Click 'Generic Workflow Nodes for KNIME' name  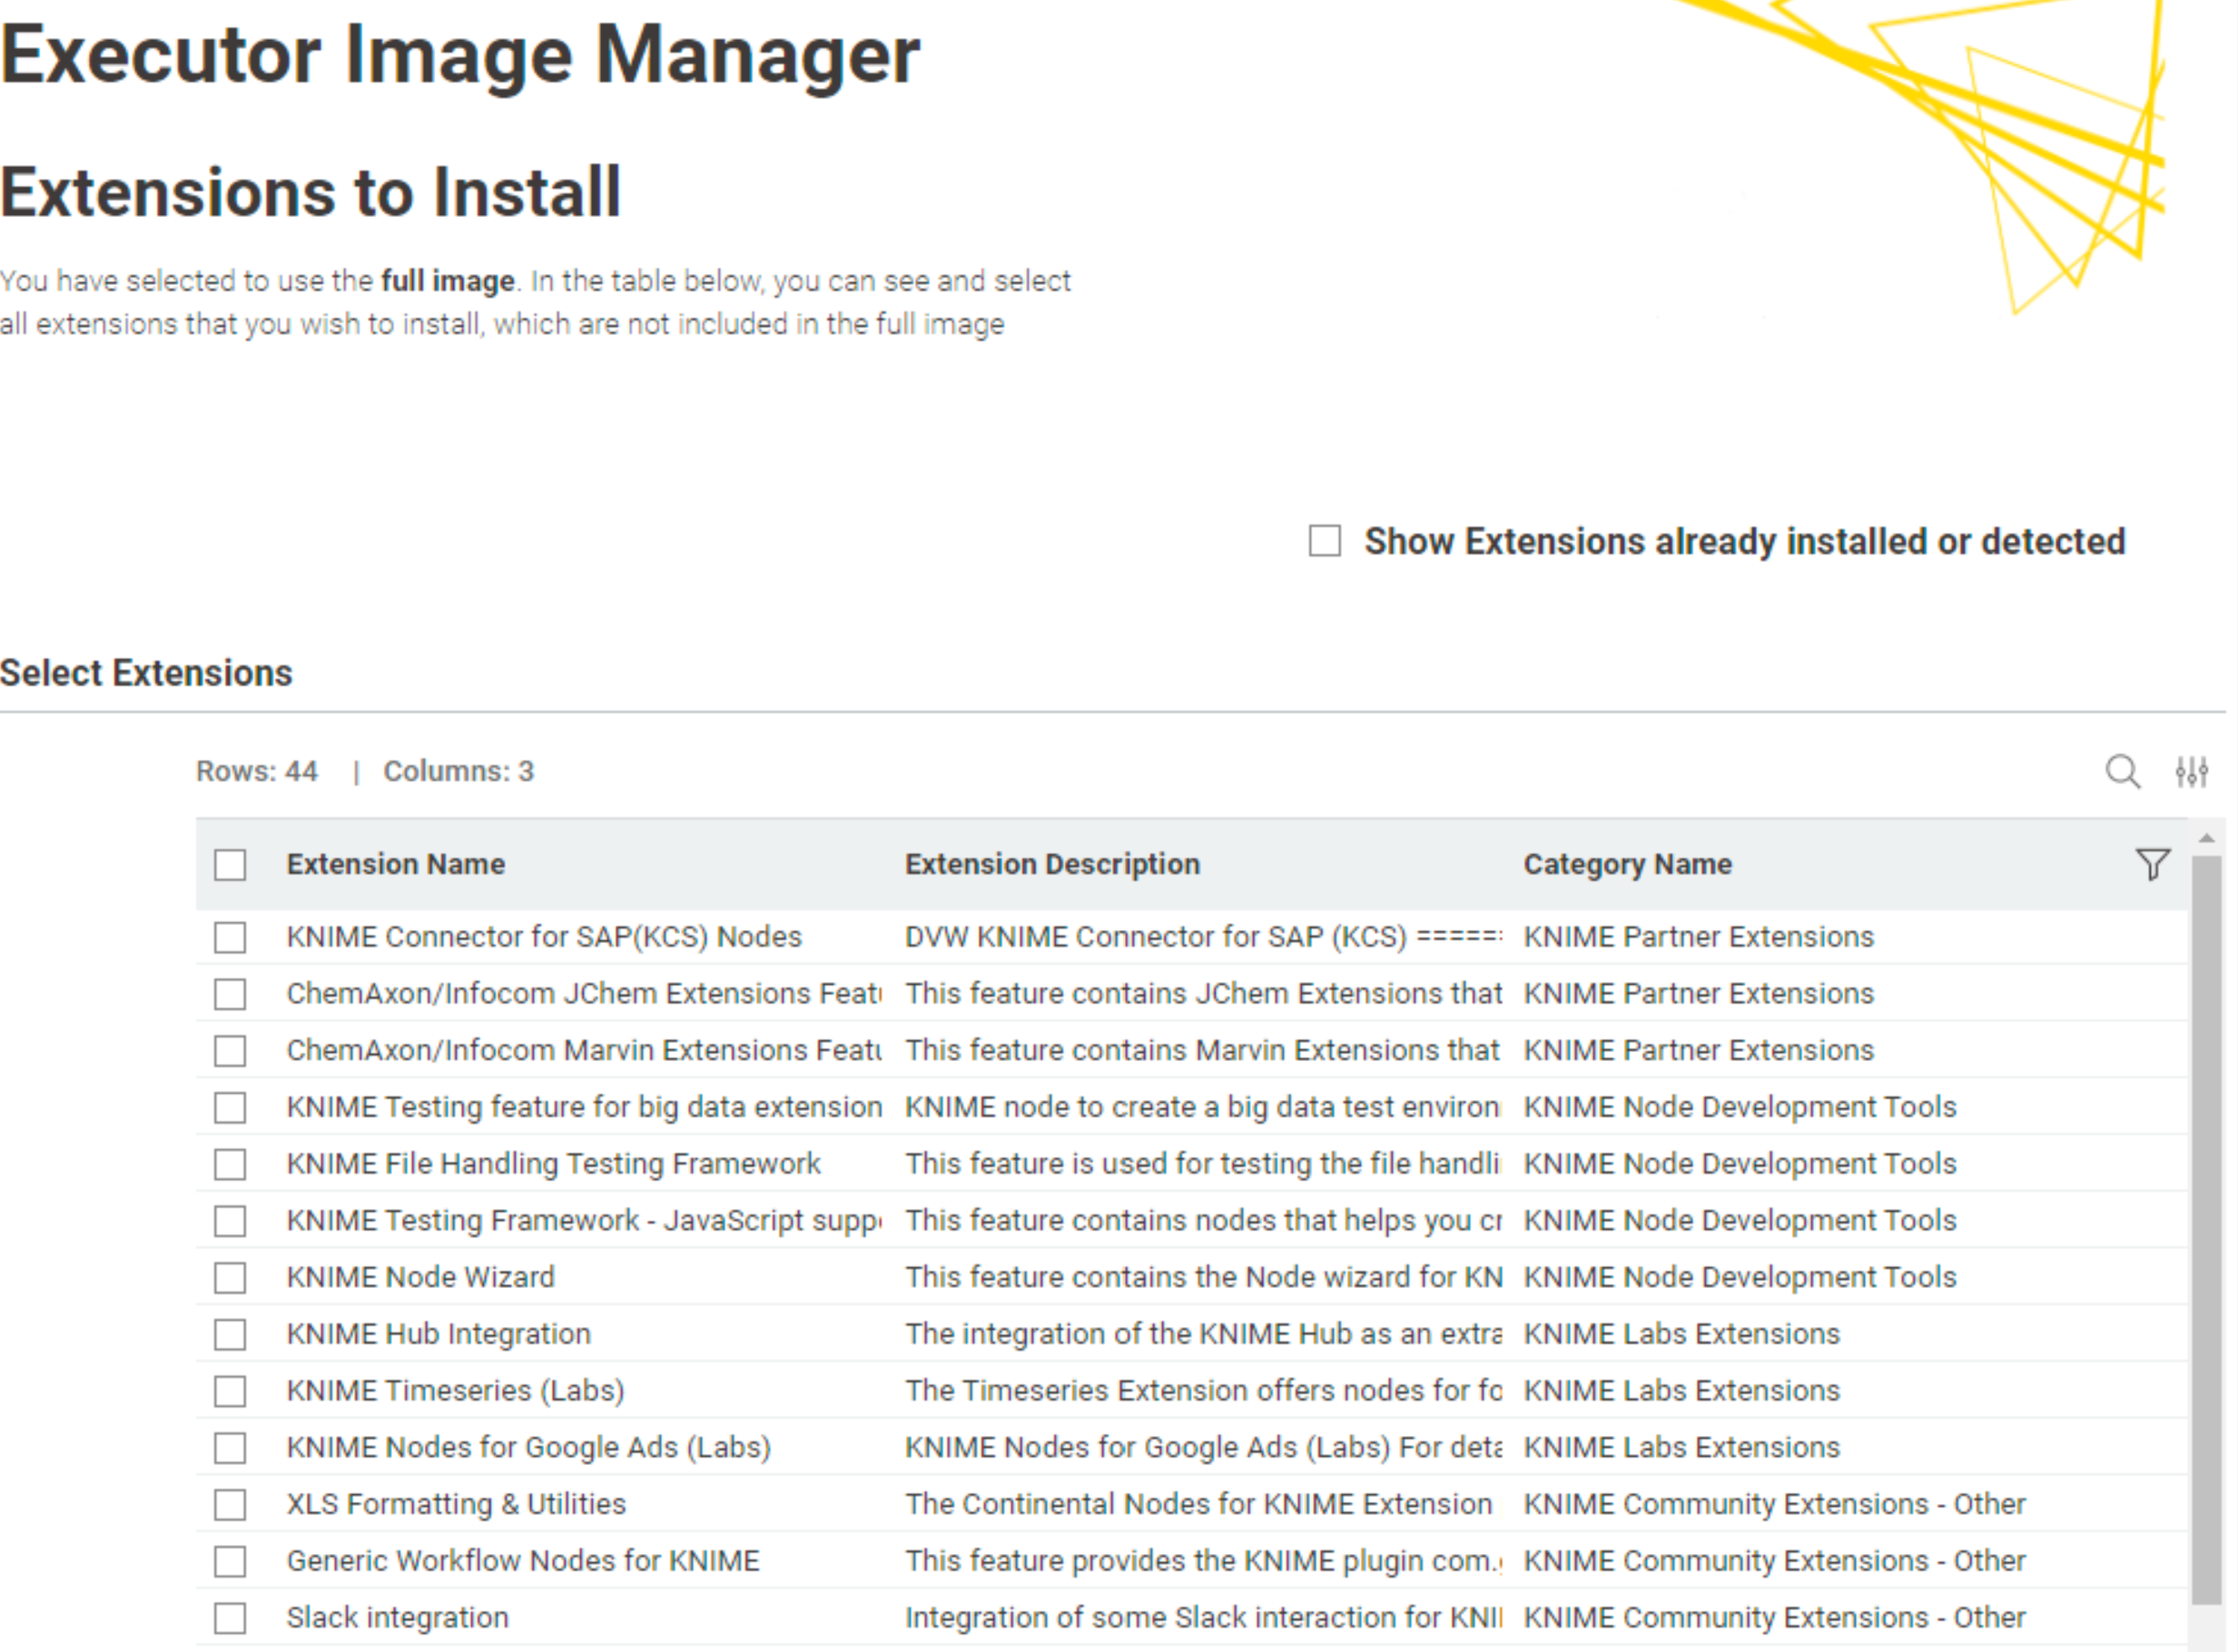tap(523, 1561)
